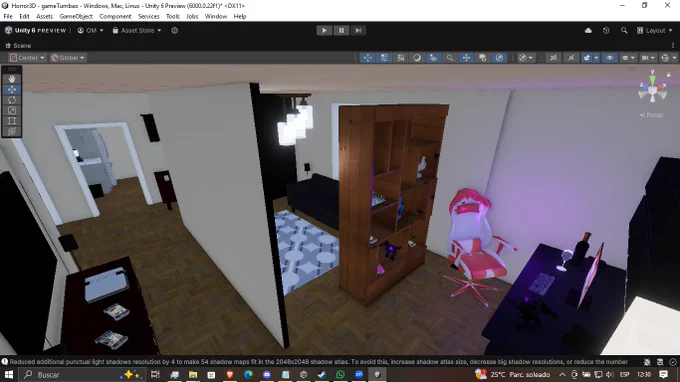The width and height of the screenshot is (680, 382).
Task: Toggle scene effects rendering icon
Action: click(x=587, y=58)
